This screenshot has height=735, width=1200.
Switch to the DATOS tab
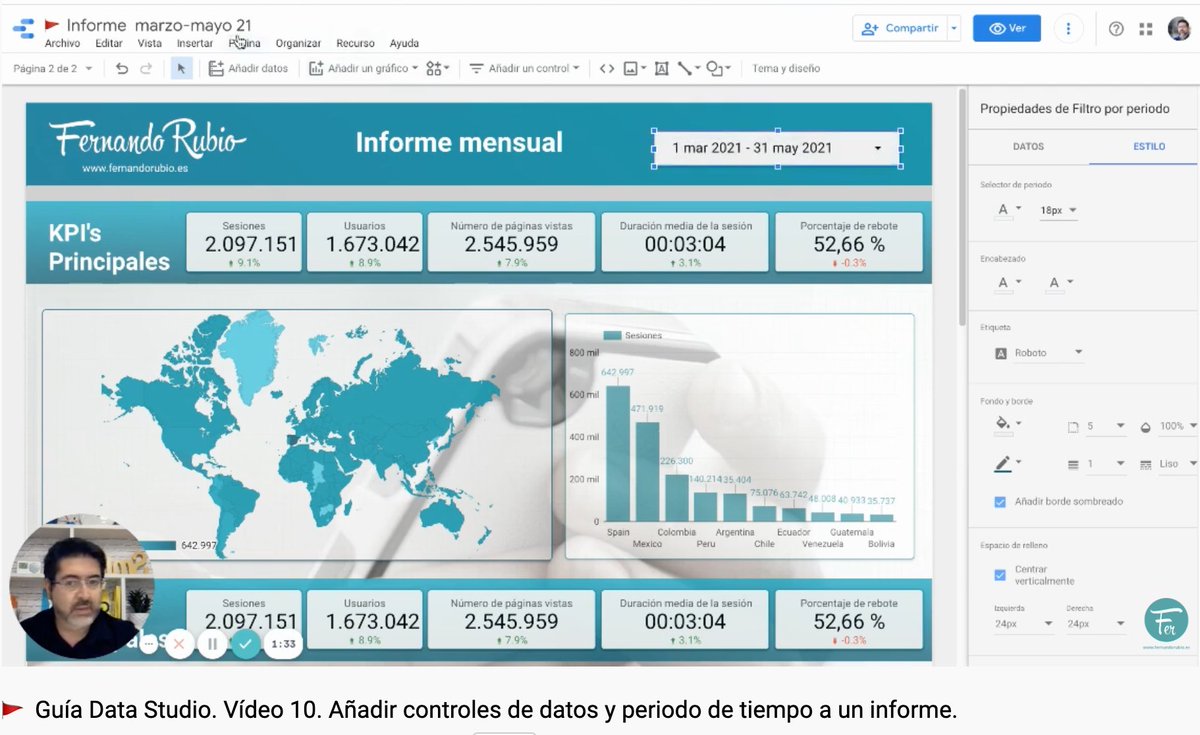(x=1028, y=146)
